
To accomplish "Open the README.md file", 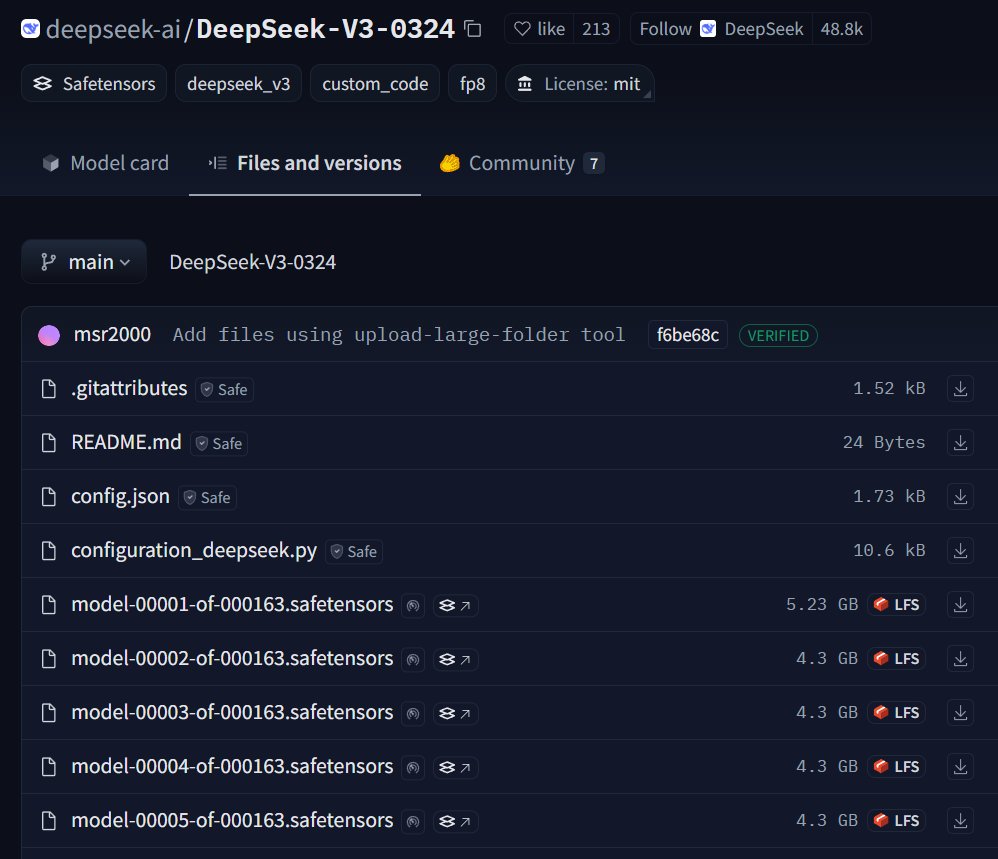I will [x=126, y=442].
